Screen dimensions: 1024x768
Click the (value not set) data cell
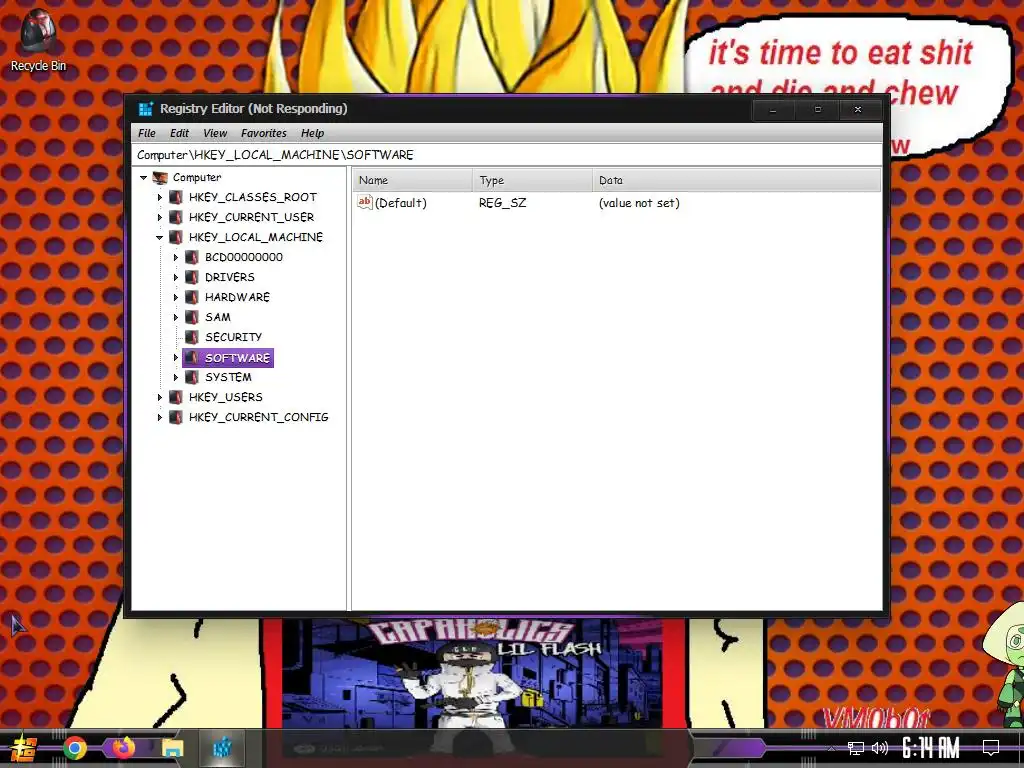tap(639, 203)
